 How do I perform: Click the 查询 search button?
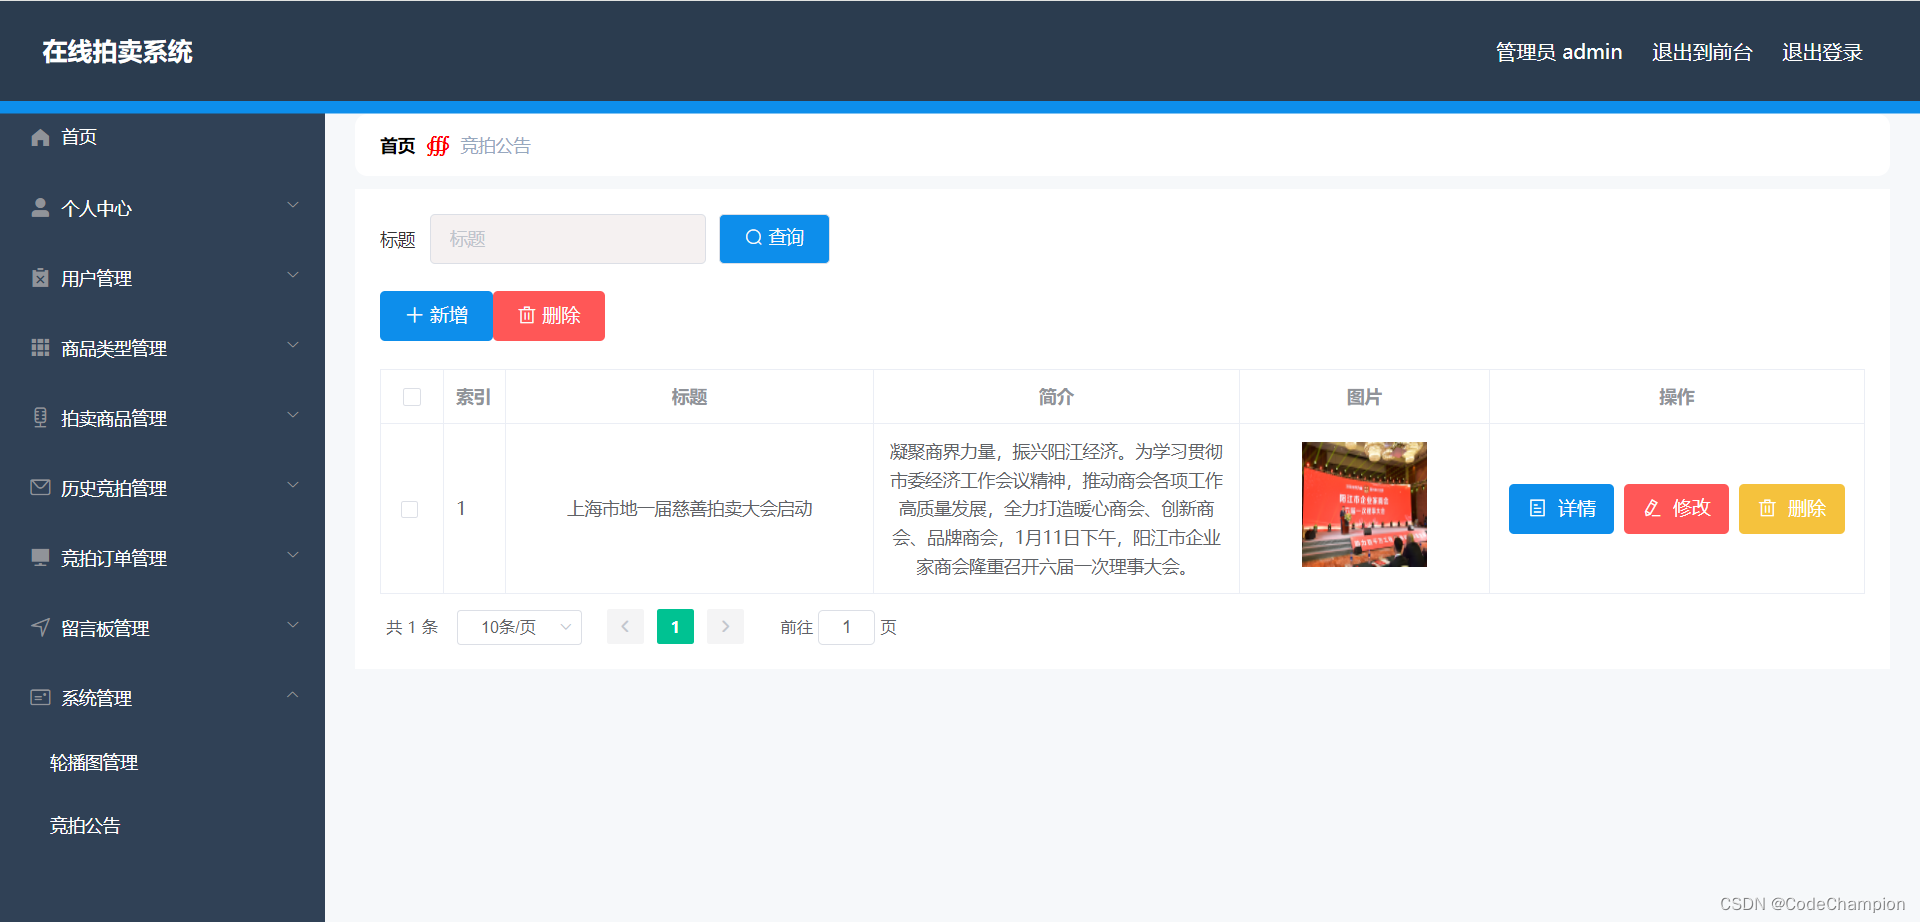[x=773, y=238]
